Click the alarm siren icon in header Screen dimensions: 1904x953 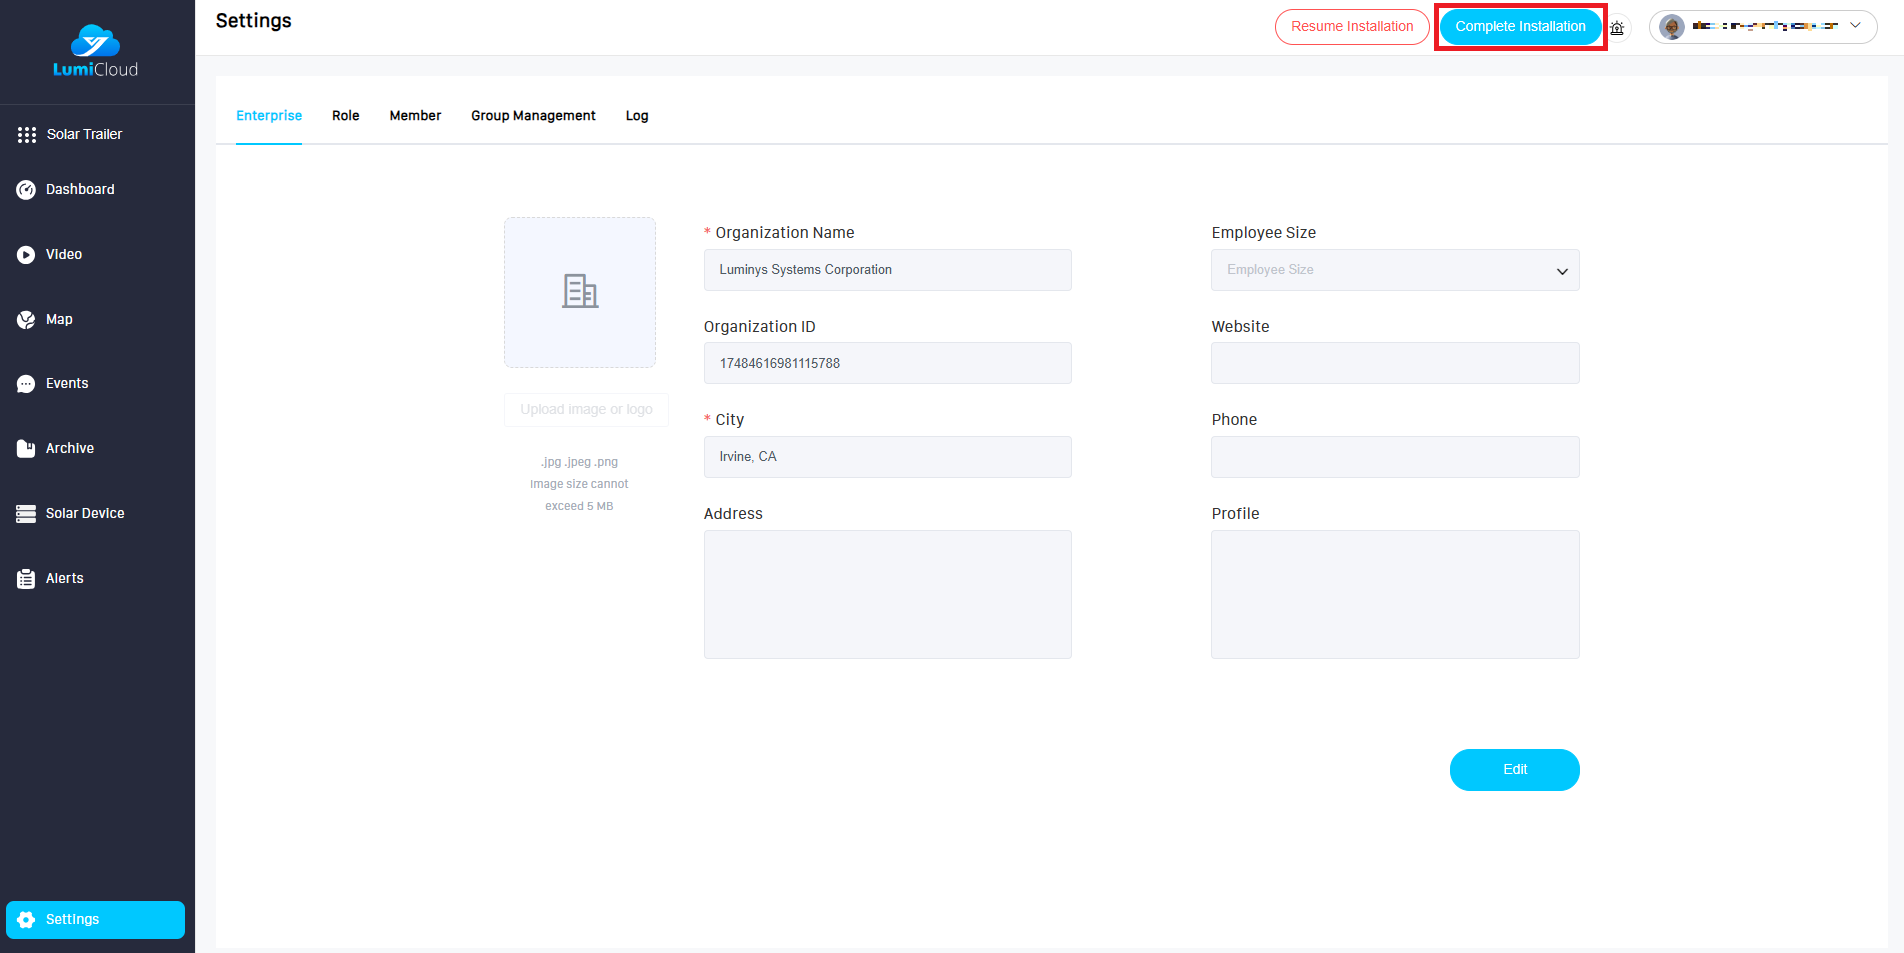tap(1617, 28)
